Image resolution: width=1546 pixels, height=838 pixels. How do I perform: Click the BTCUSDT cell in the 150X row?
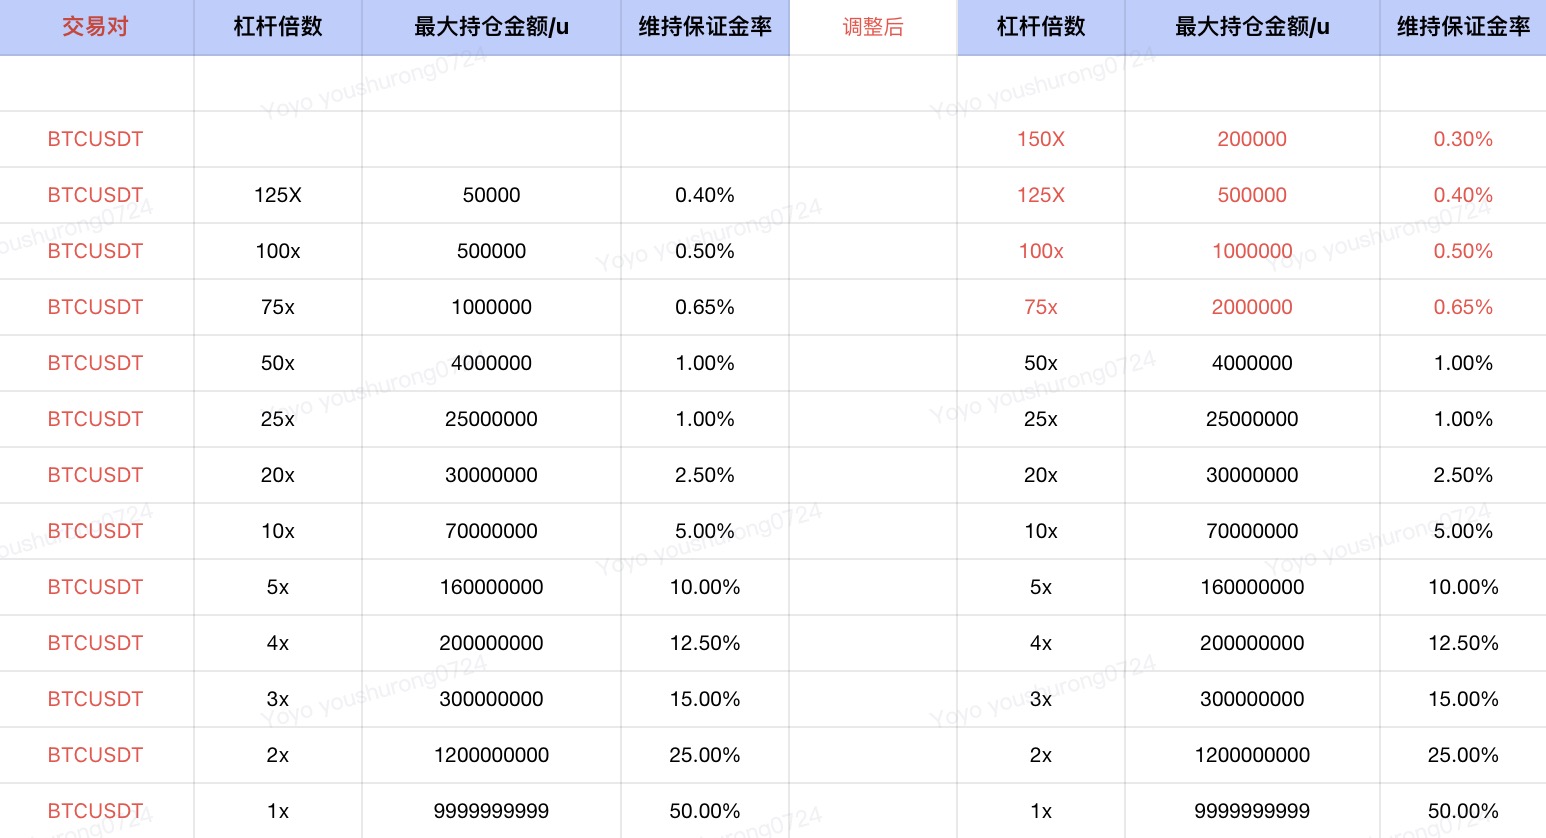(96, 139)
